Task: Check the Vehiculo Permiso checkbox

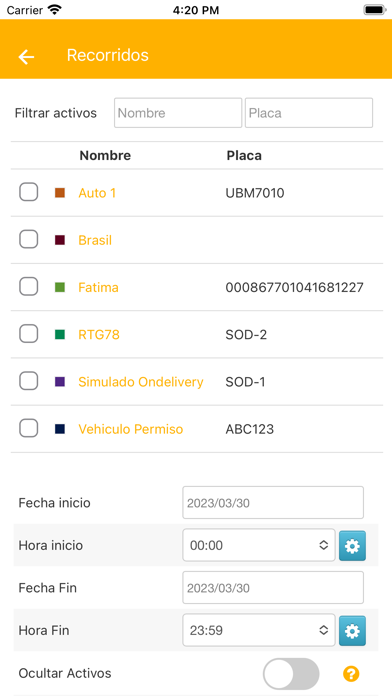Action: (28, 429)
